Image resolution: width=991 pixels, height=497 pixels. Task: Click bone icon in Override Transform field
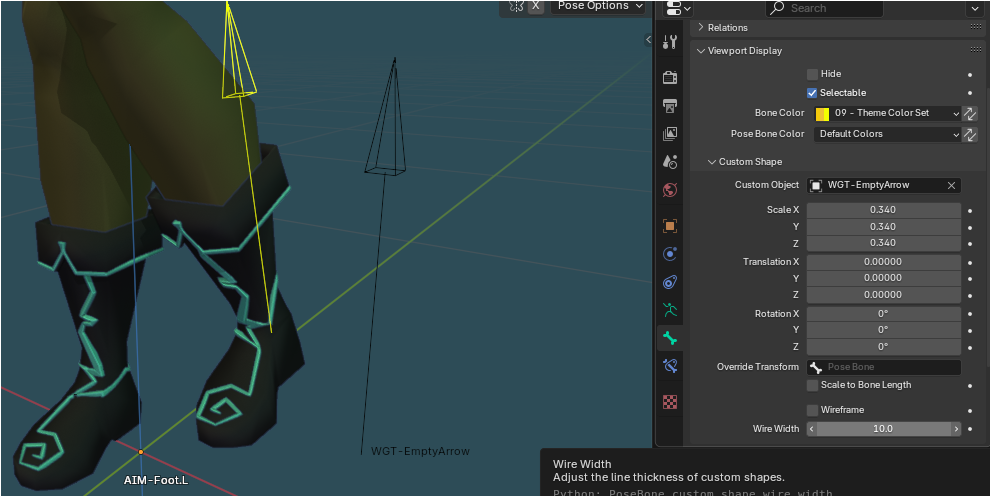[816, 367]
